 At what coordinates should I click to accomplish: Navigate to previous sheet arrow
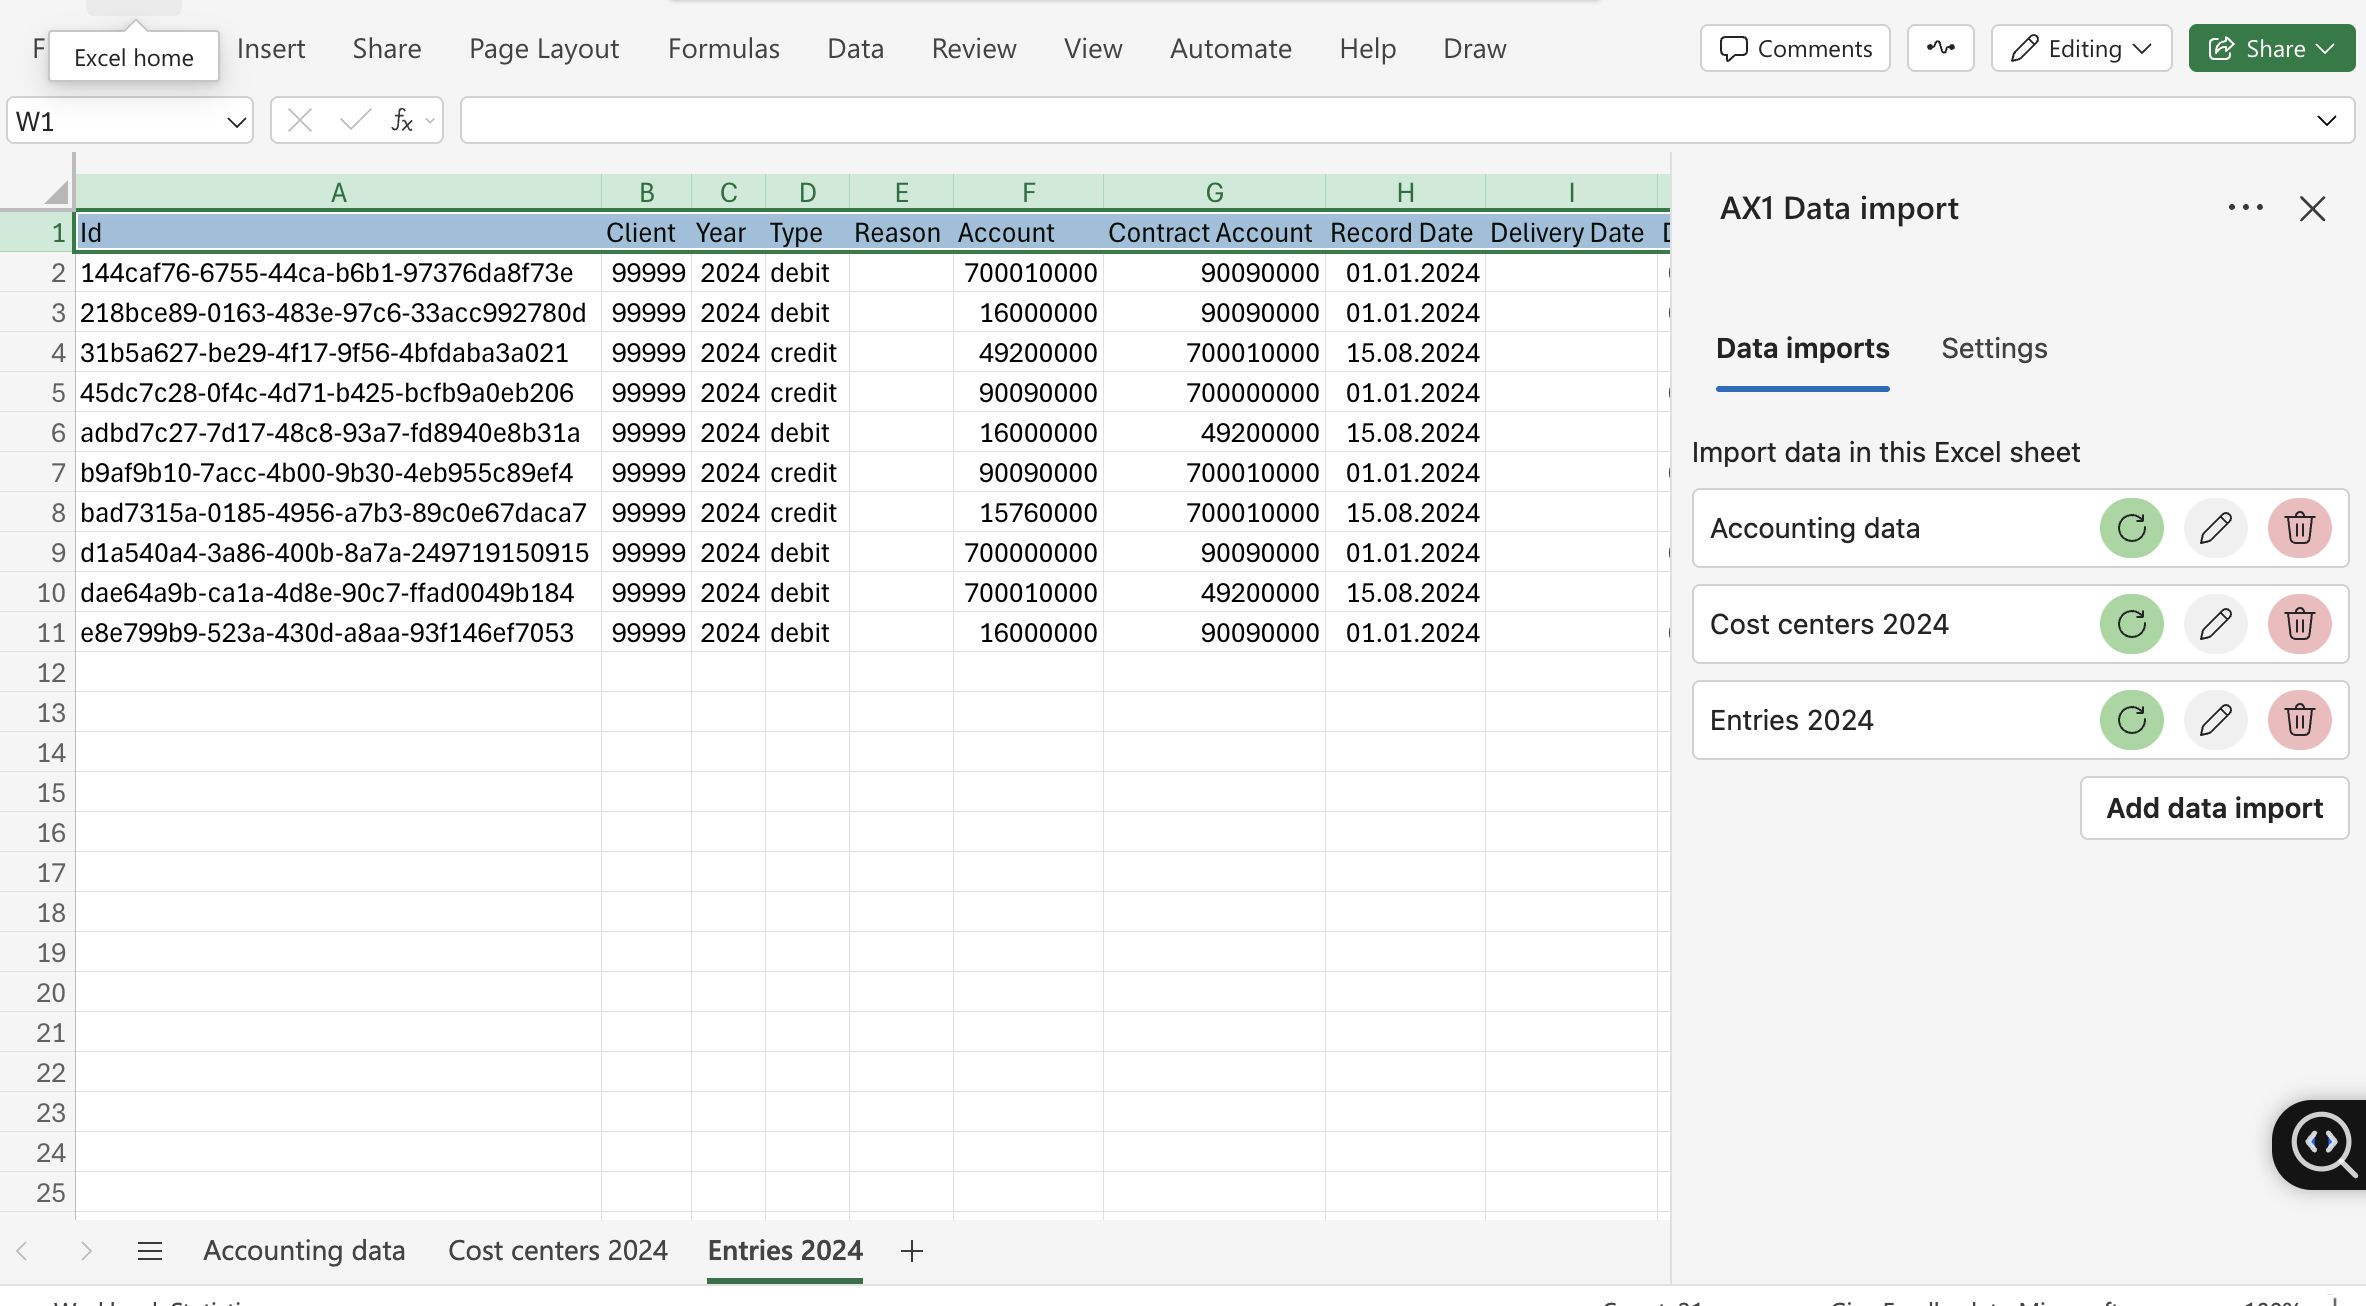pos(22,1250)
